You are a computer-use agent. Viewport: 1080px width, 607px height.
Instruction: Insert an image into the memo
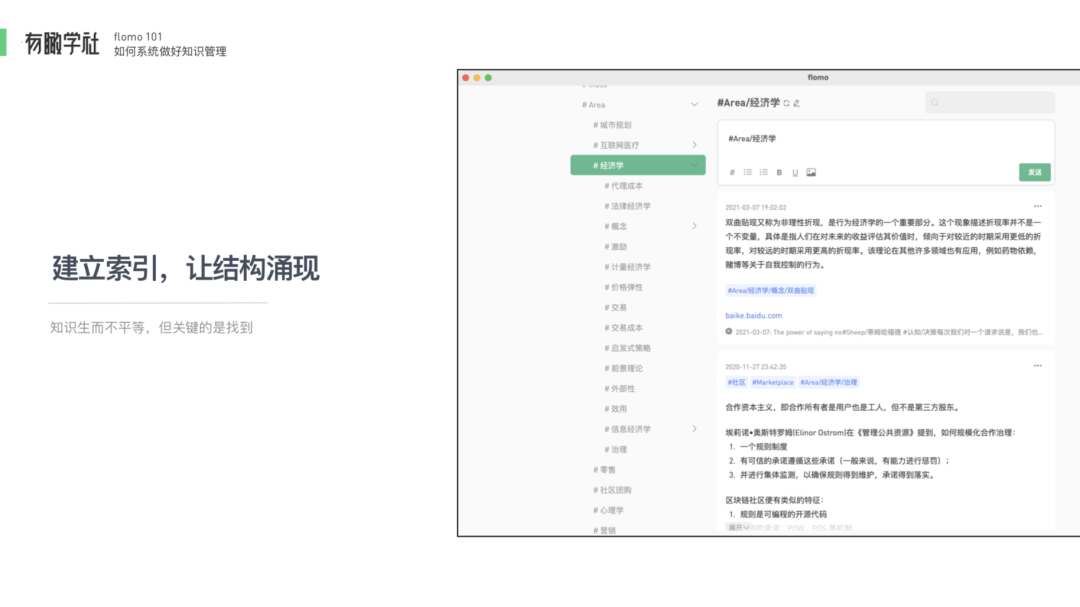811,172
